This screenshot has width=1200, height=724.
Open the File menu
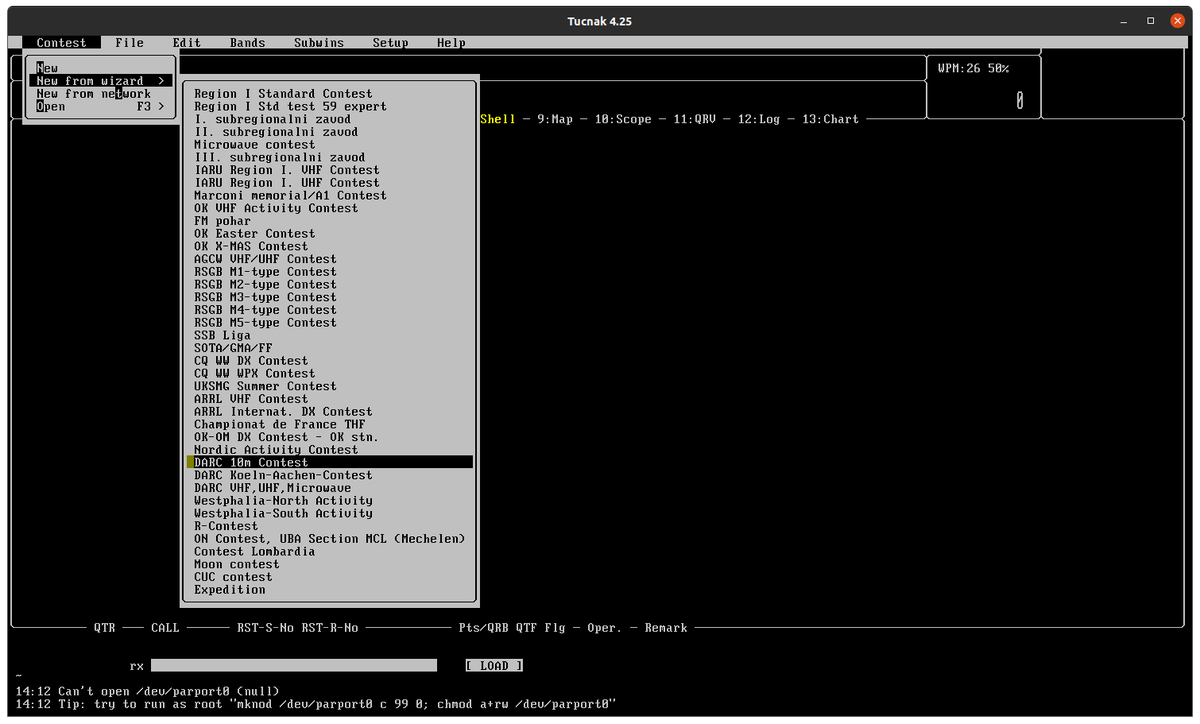[x=129, y=43]
